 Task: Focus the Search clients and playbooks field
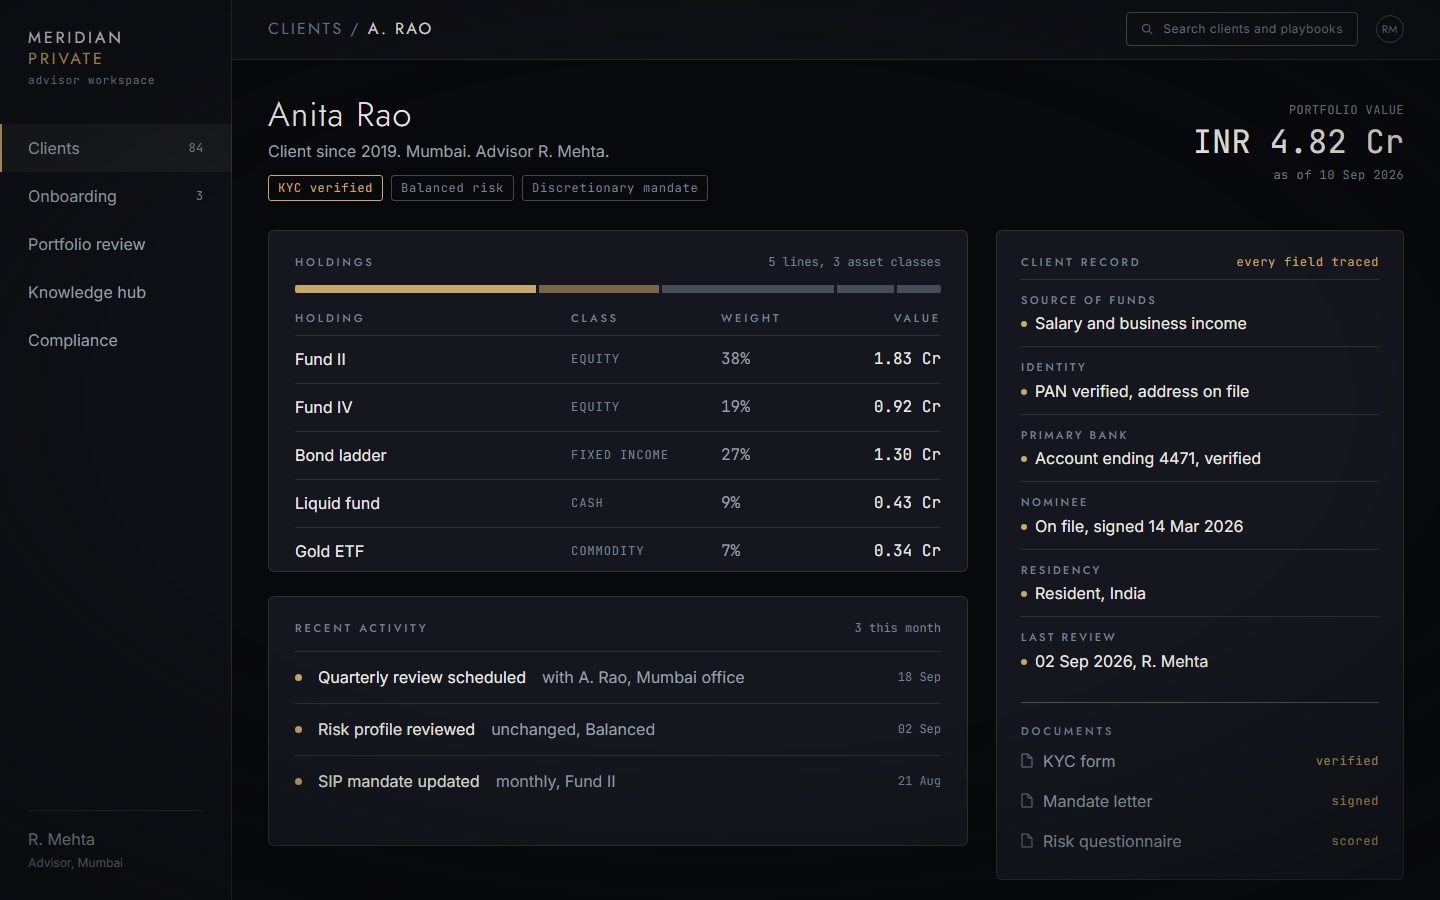click(1241, 29)
